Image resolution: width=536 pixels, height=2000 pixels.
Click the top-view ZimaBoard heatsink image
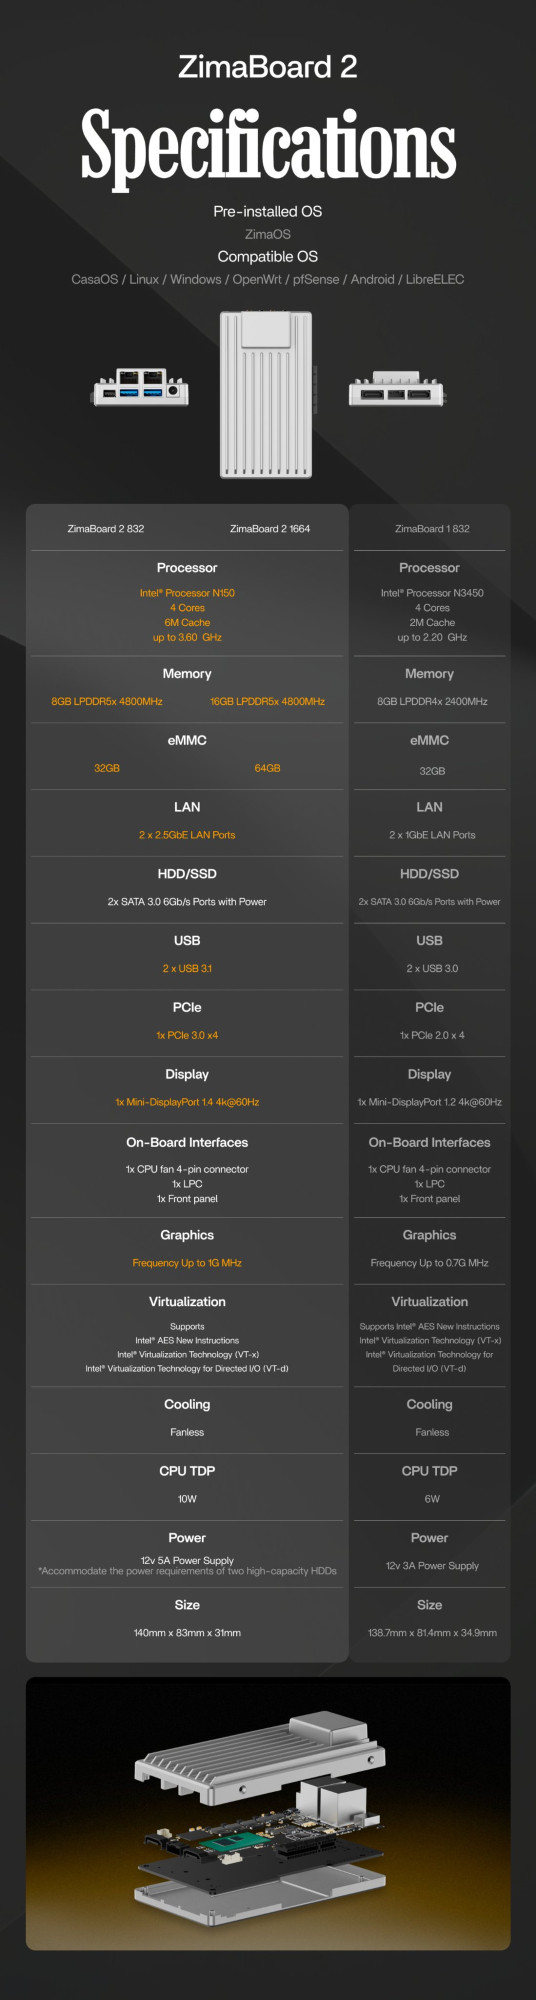pos(266,394)
